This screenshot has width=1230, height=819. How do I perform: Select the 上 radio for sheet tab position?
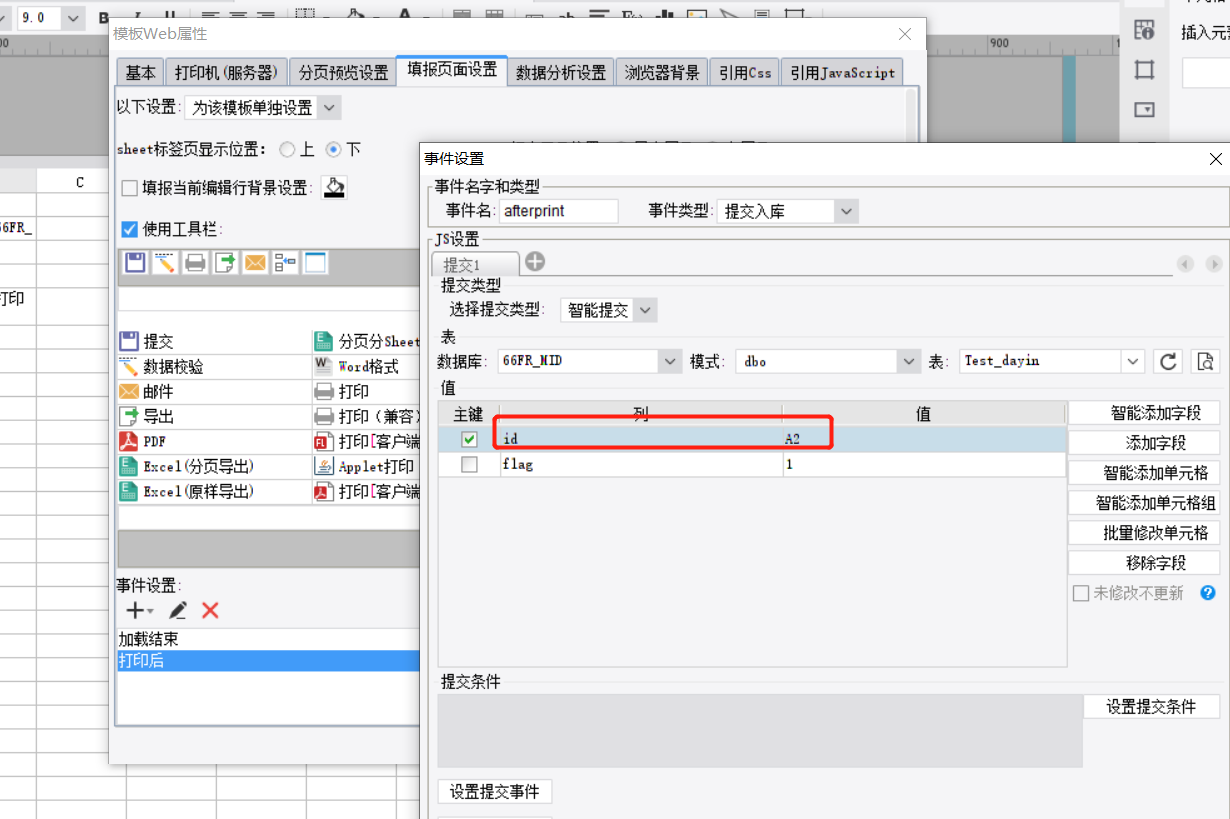coord(288,149)
